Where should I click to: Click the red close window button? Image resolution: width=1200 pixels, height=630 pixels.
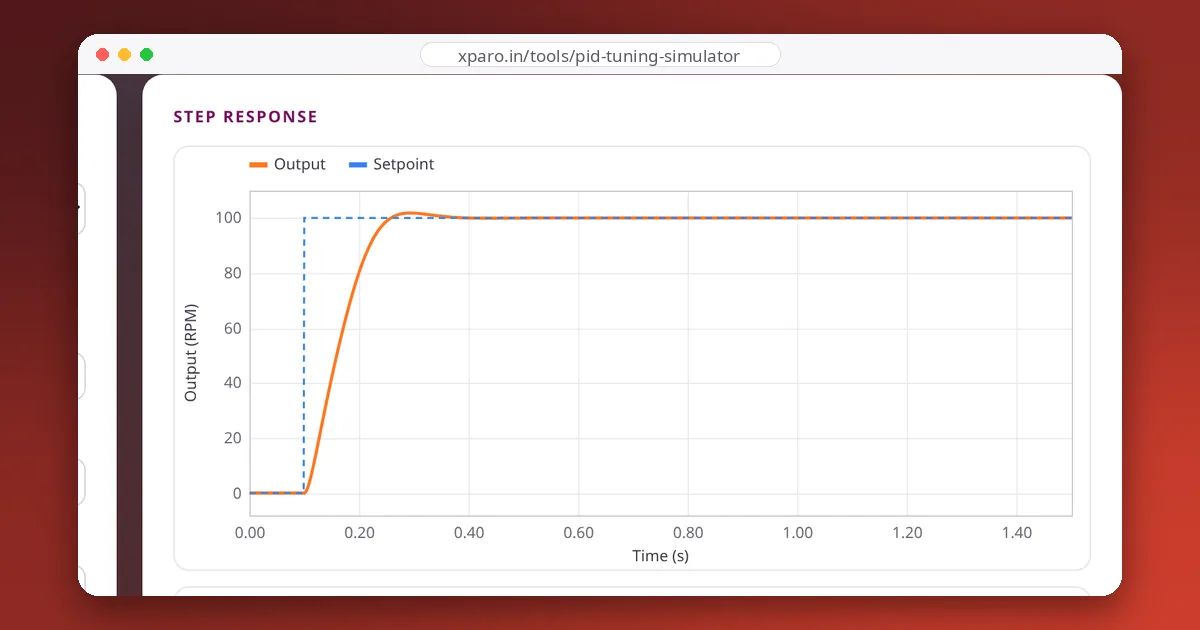coord(102,55)
